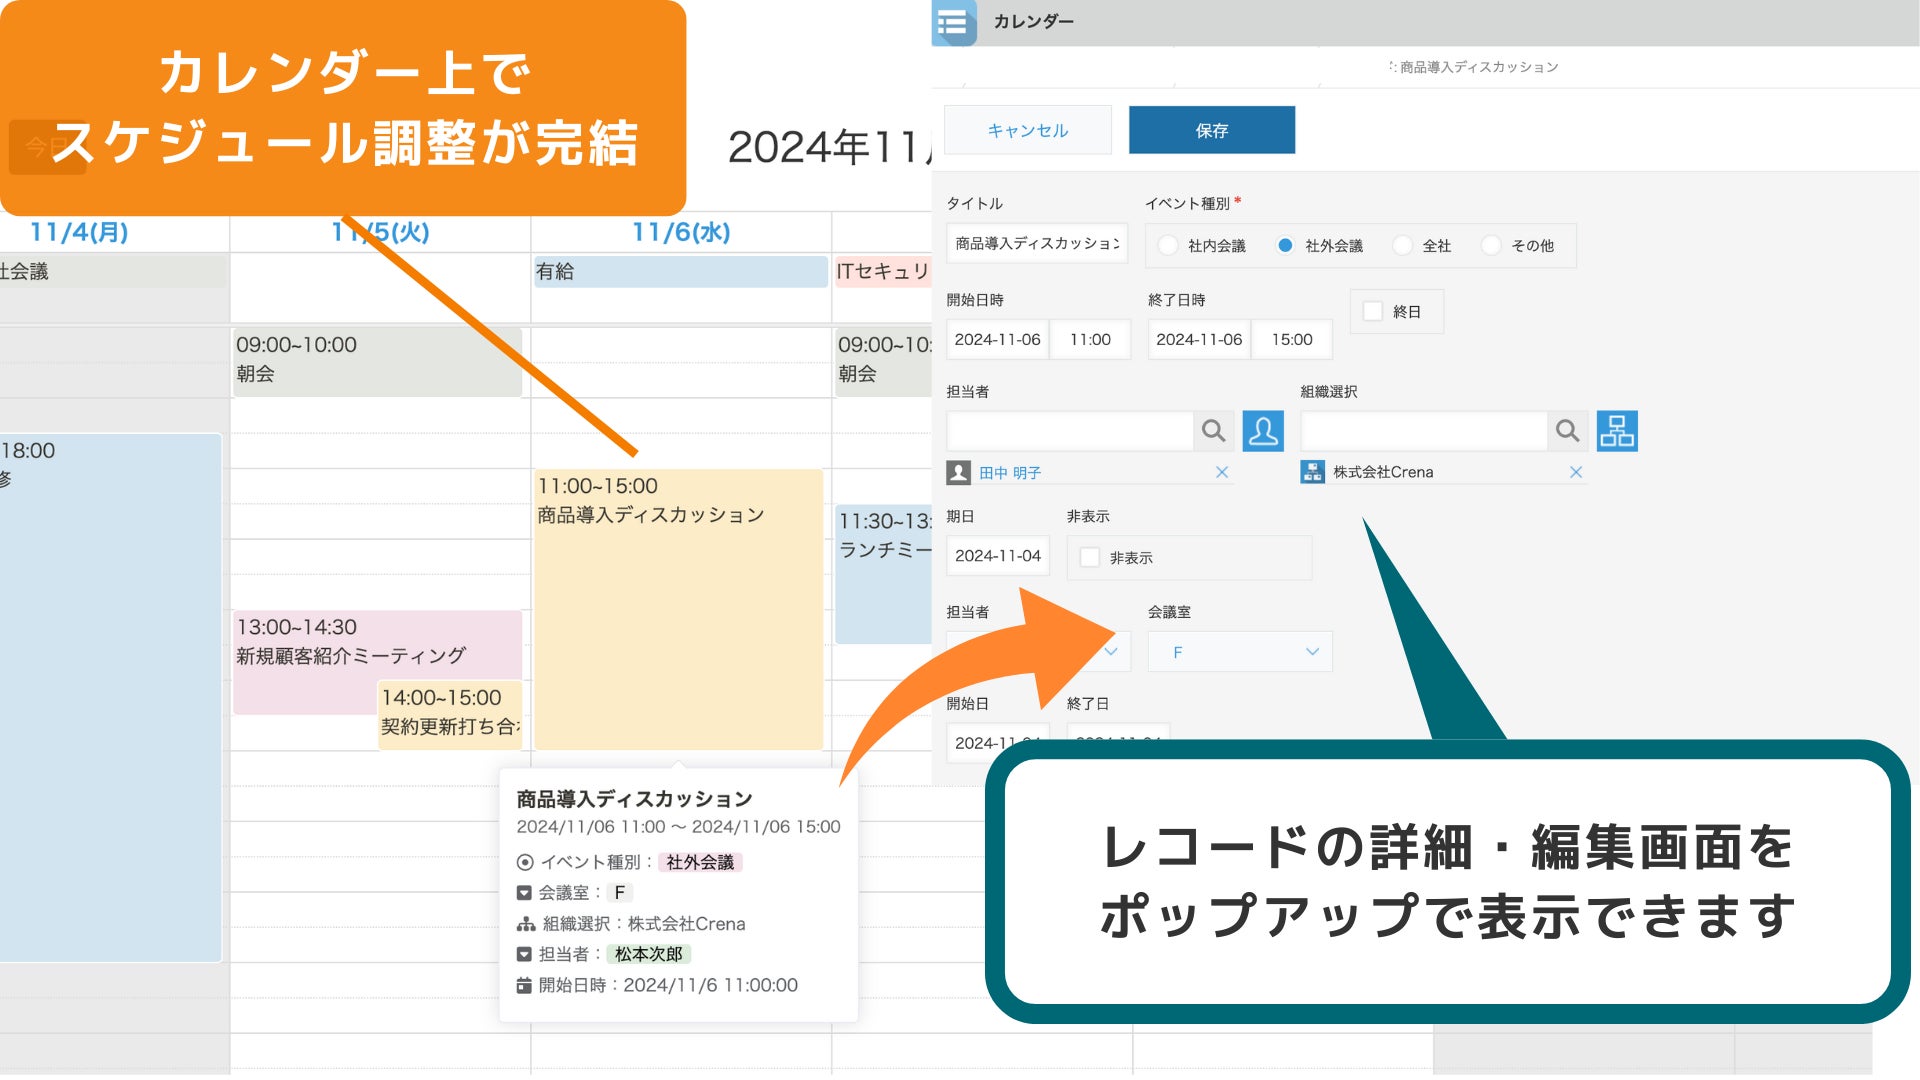Open the user picker person icon
The image size is (1920, 1080).
pyautogui.click(x=1263, y=431)
